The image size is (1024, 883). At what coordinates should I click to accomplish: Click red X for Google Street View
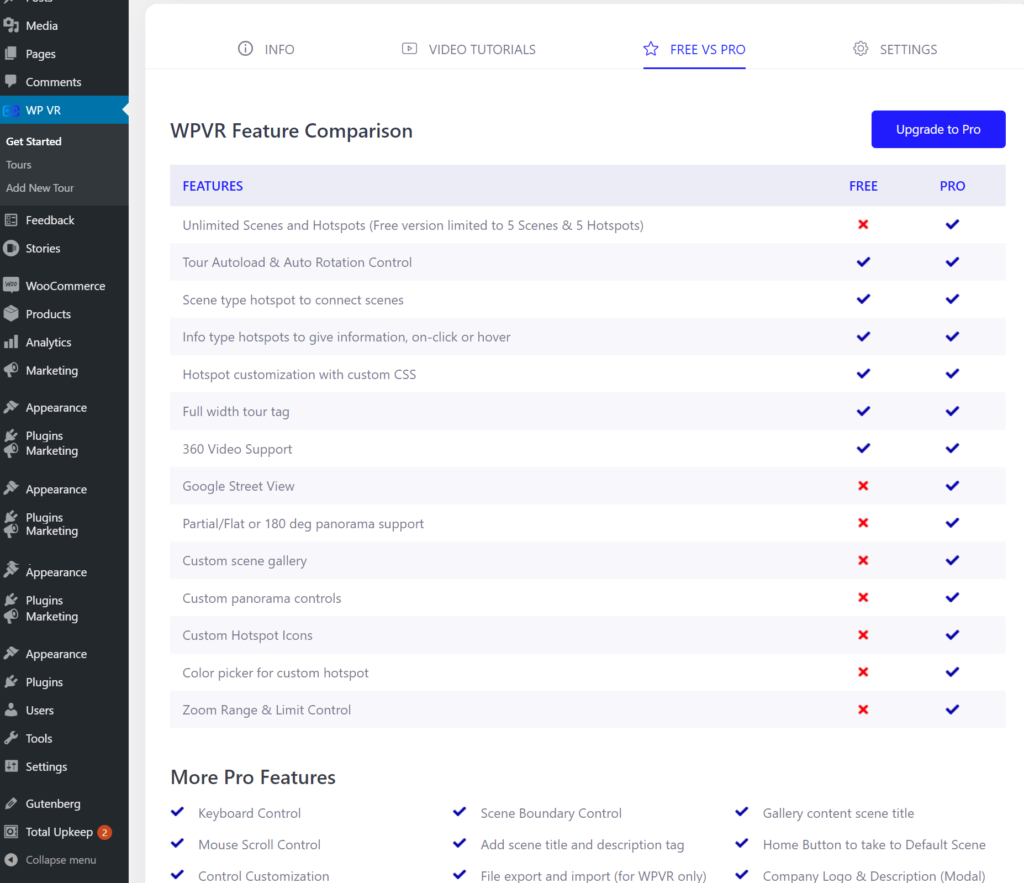[863, 486]
